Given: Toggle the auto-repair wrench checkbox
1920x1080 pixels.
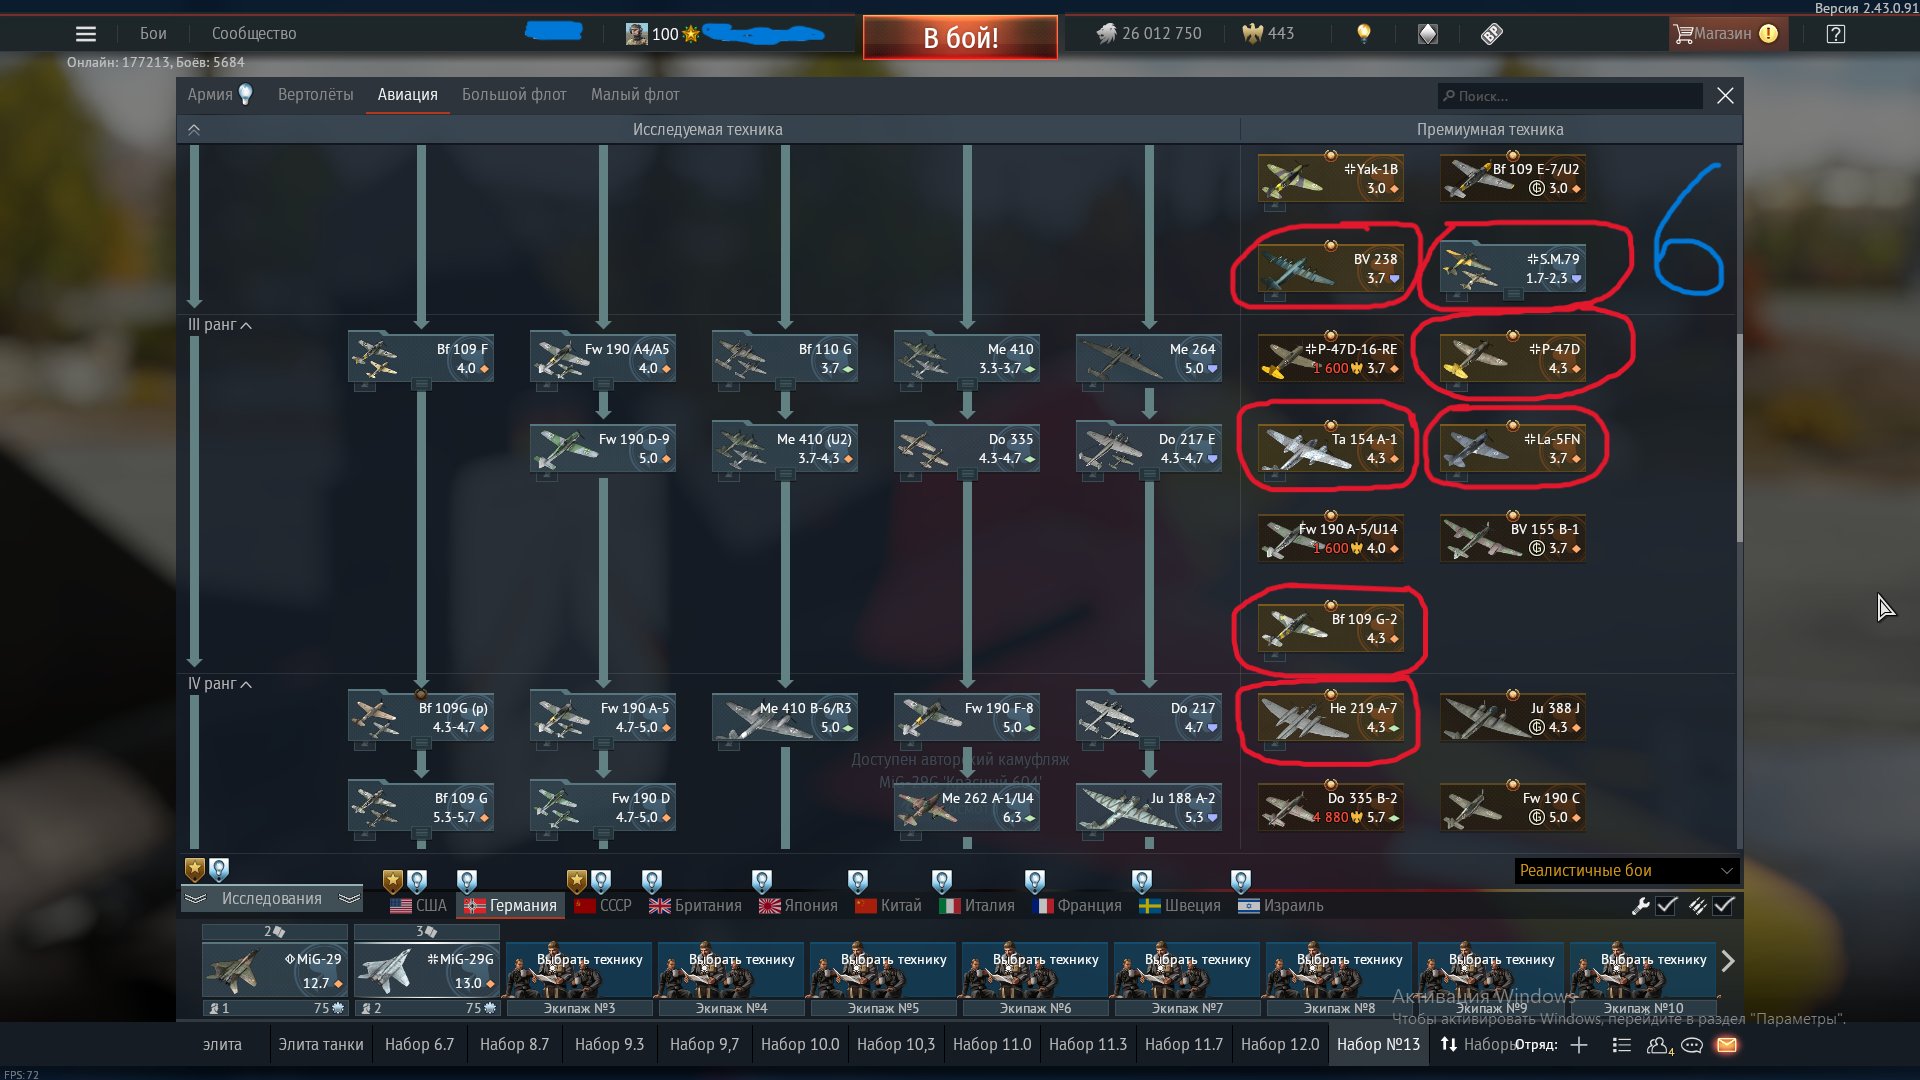Looking at the screenshot, I should 1666,906.
